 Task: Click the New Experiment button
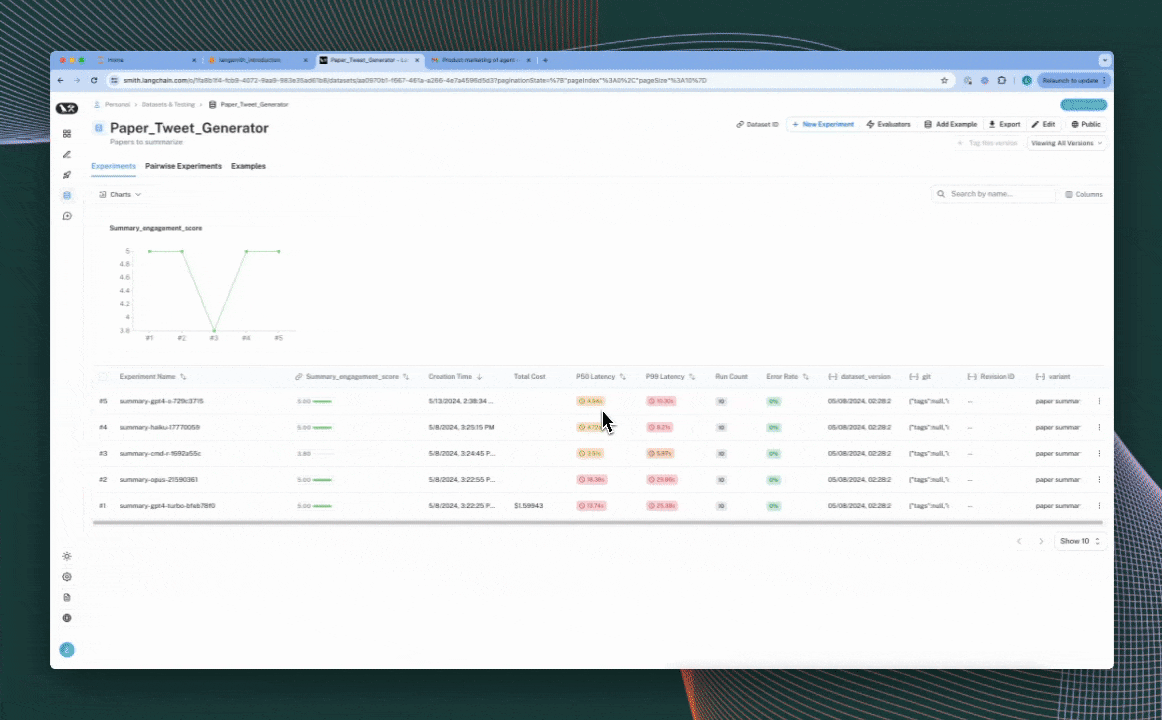point(823,124)
